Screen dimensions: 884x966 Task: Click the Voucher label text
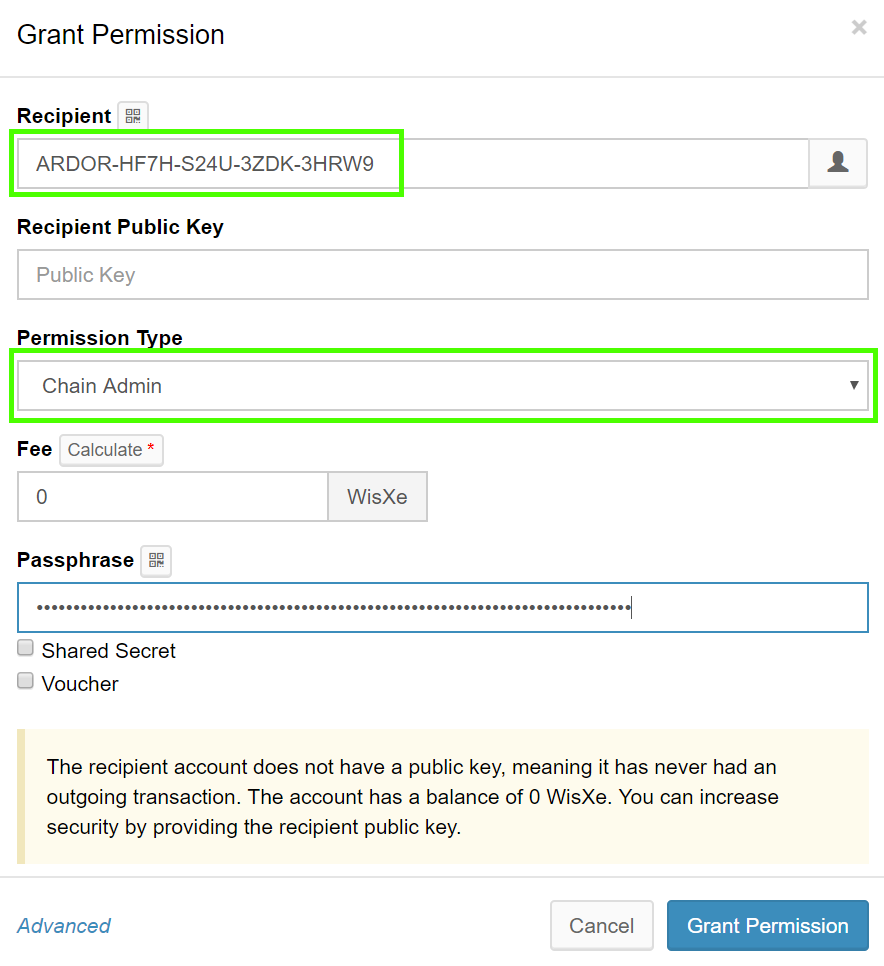pos(80,684)
